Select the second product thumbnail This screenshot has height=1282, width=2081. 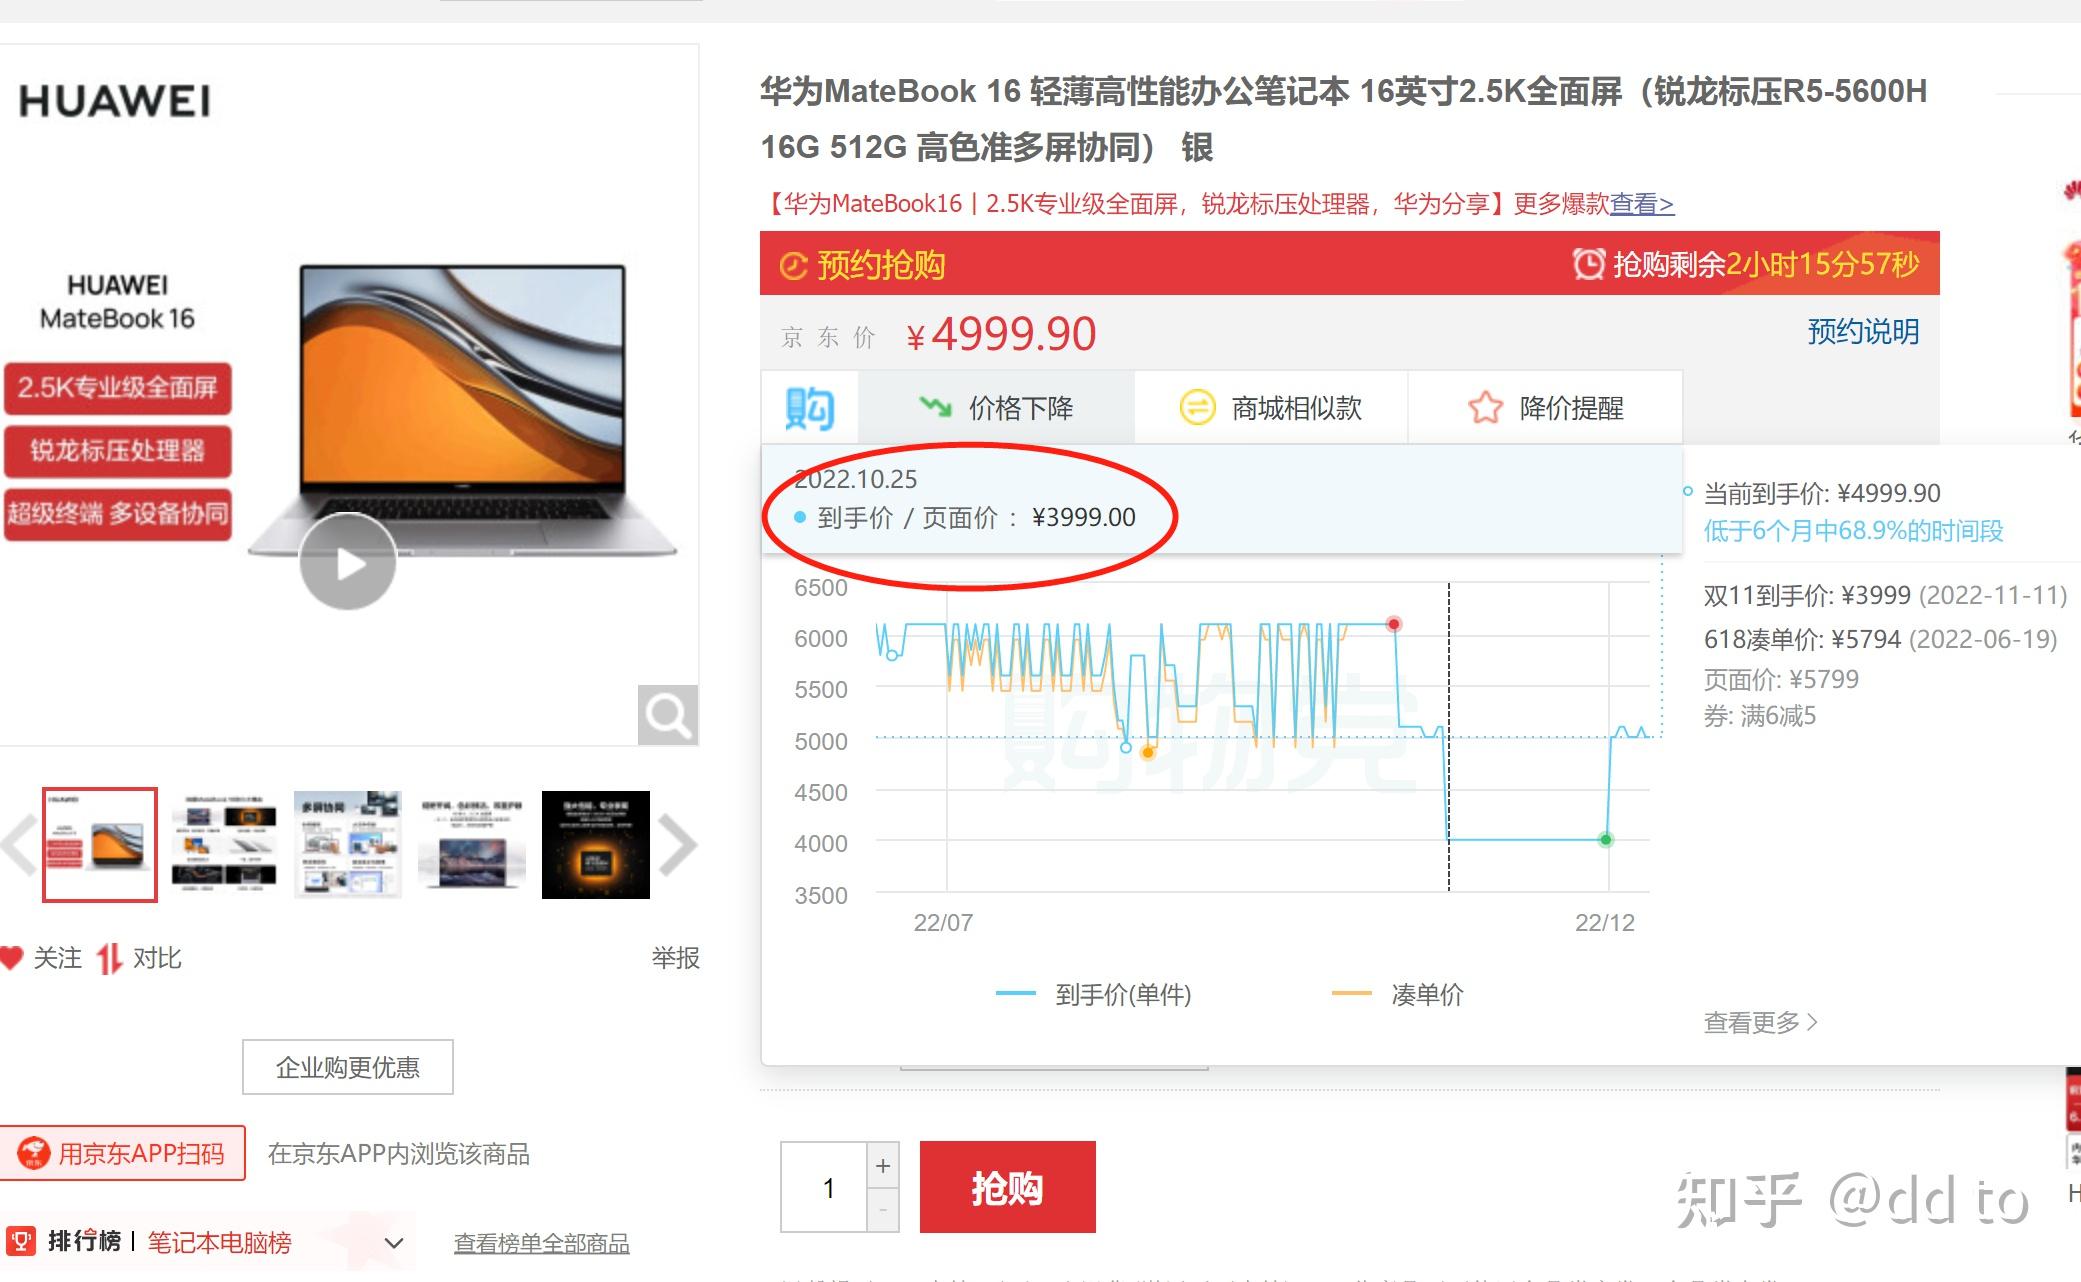tap(224, 845)
